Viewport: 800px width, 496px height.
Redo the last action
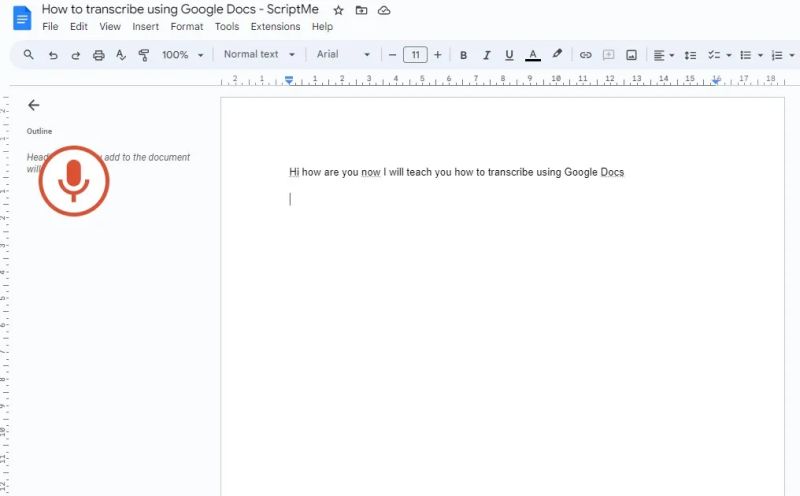(76, 55)
